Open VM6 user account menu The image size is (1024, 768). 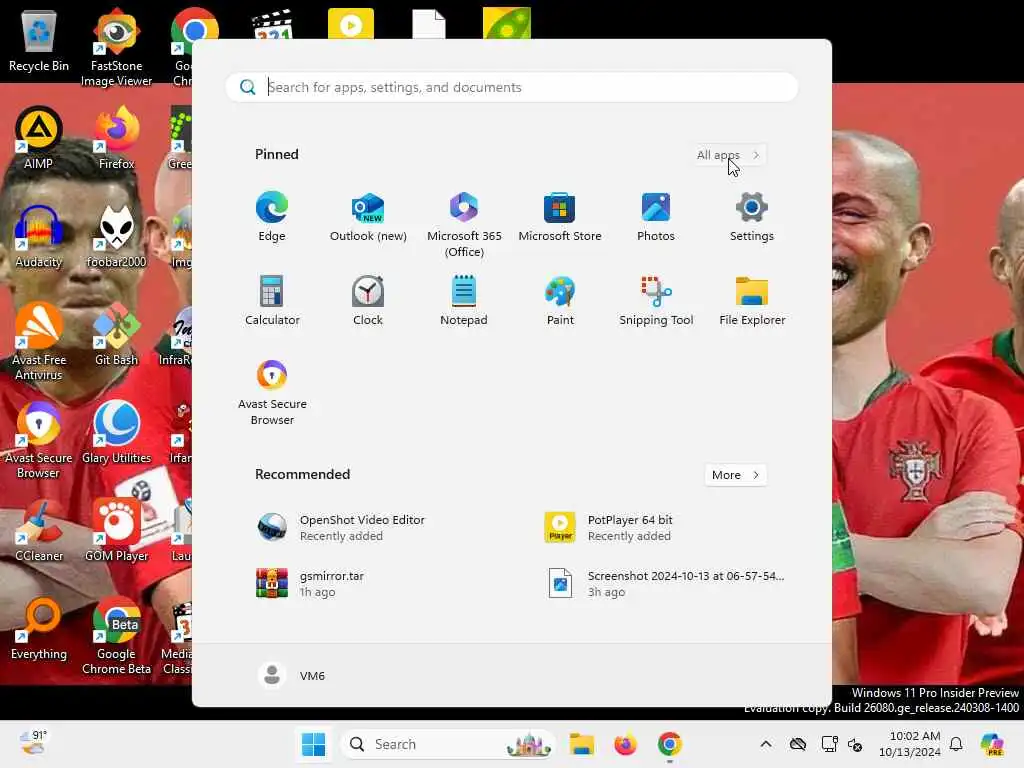291,675
